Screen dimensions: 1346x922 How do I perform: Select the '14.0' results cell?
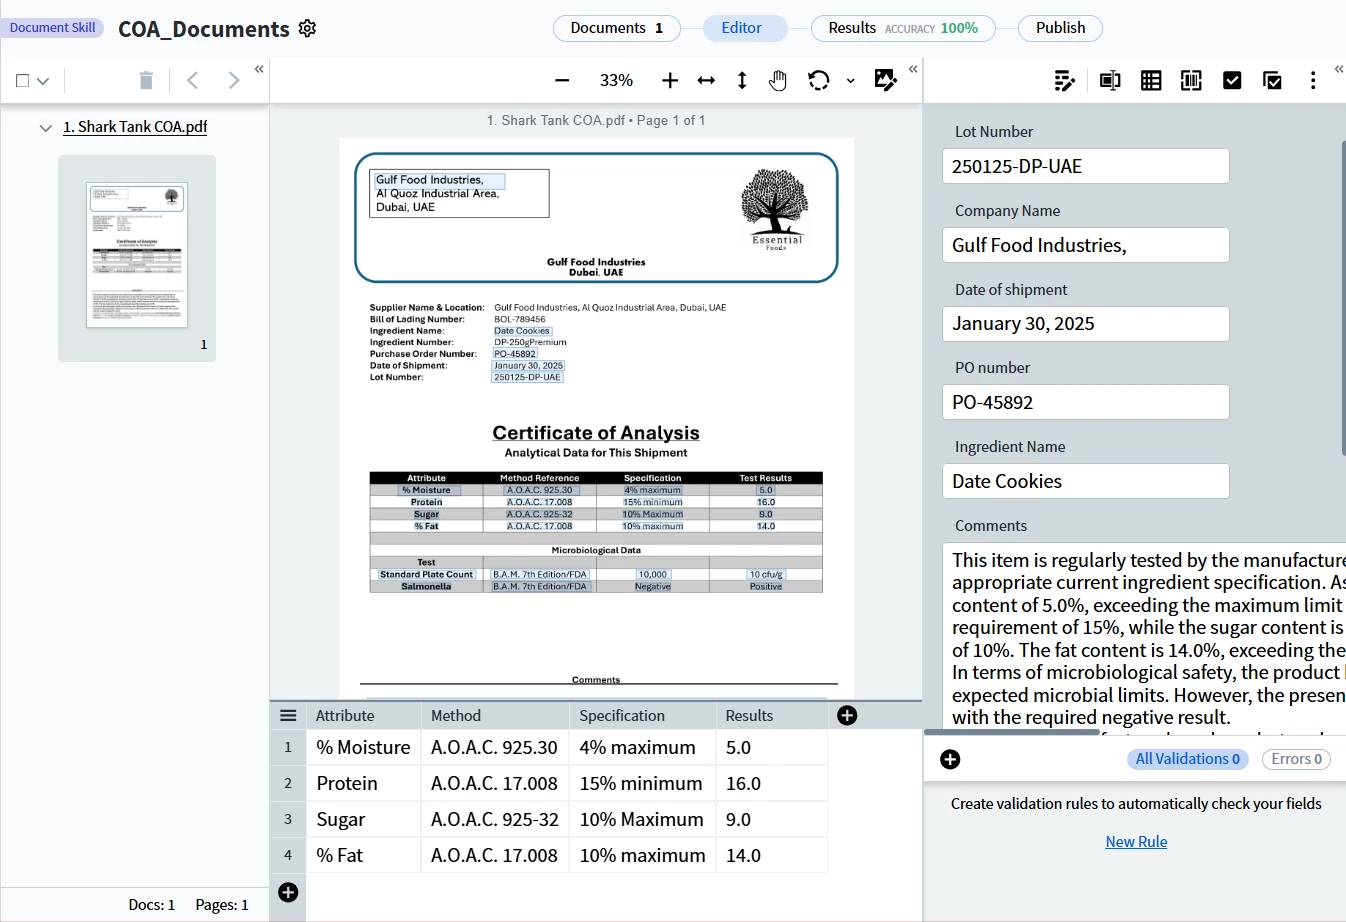point(771,855)
